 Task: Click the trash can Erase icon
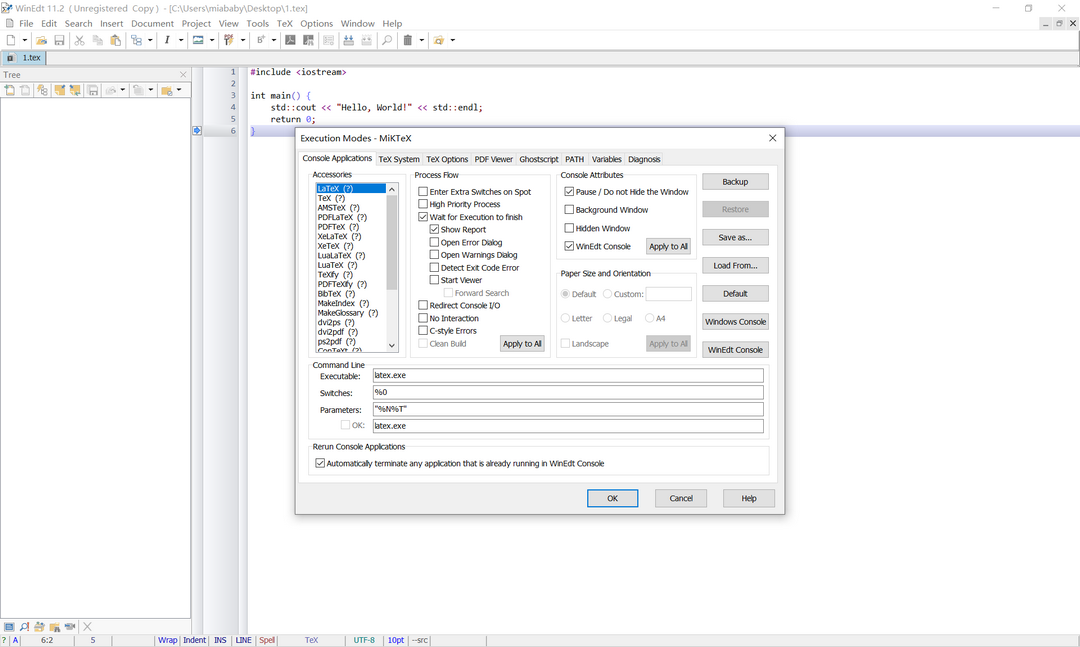click(408, 40)
